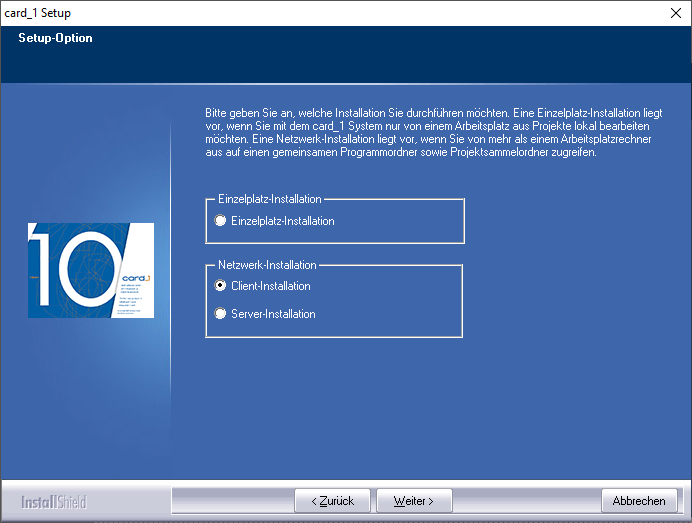Viewport: 692px width, 523px height.
Task: Select the Einzelplatz-Installation radio button
Action: click(x=221, y=221)
